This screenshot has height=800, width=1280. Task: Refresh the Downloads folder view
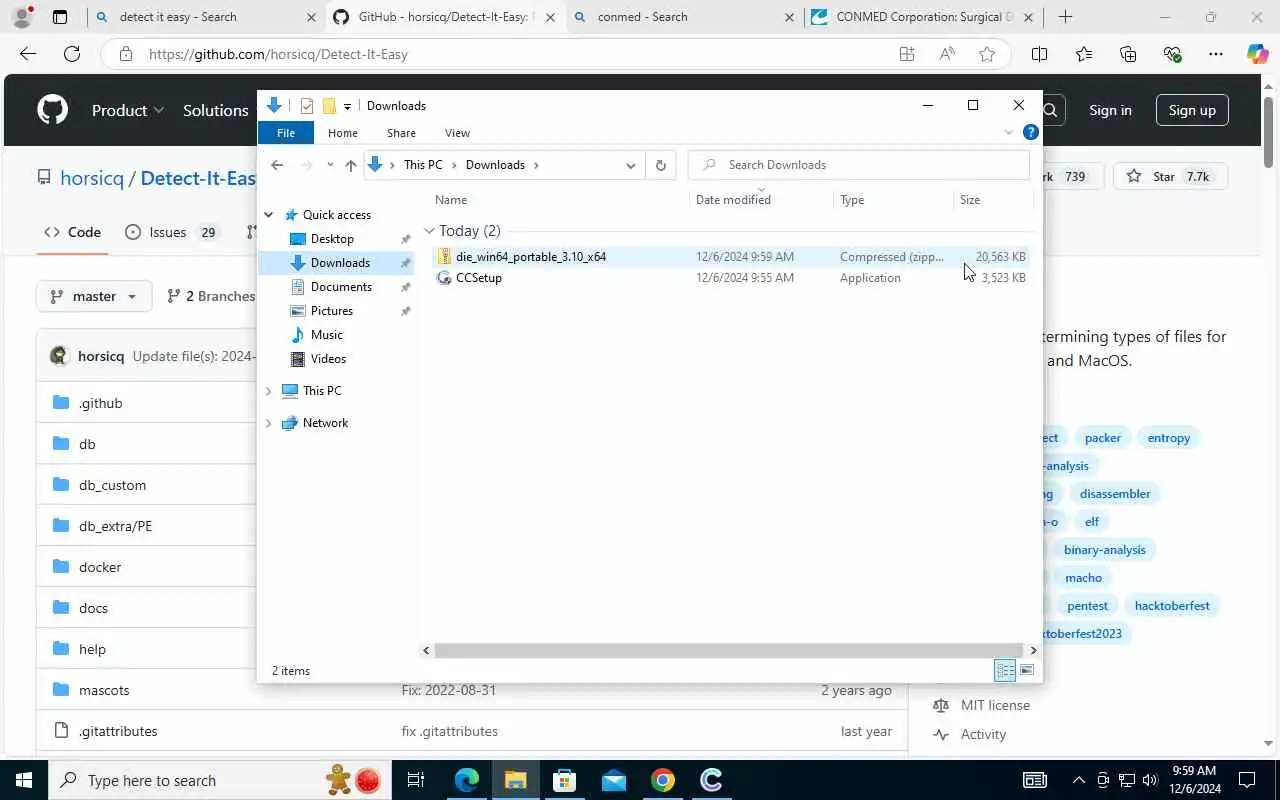point(660,165)
